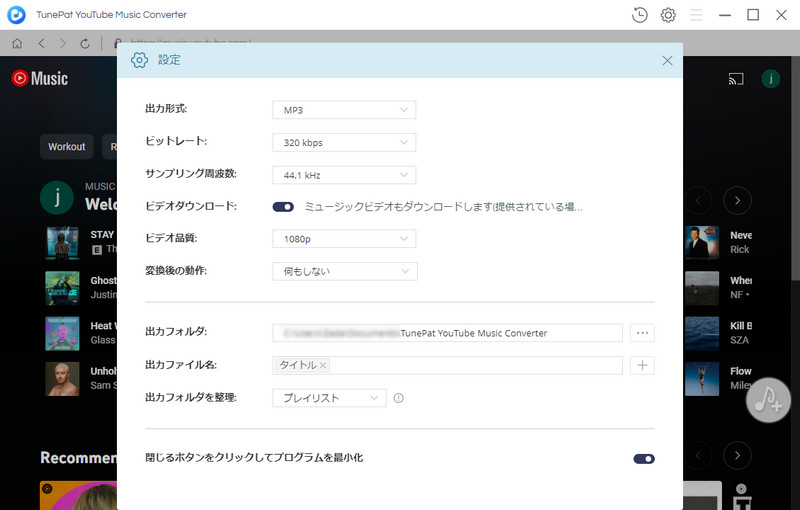The height and width of the screenshot is (510, 800).
Task: Navigate back in embedded browser
Action: coord(41,44)
